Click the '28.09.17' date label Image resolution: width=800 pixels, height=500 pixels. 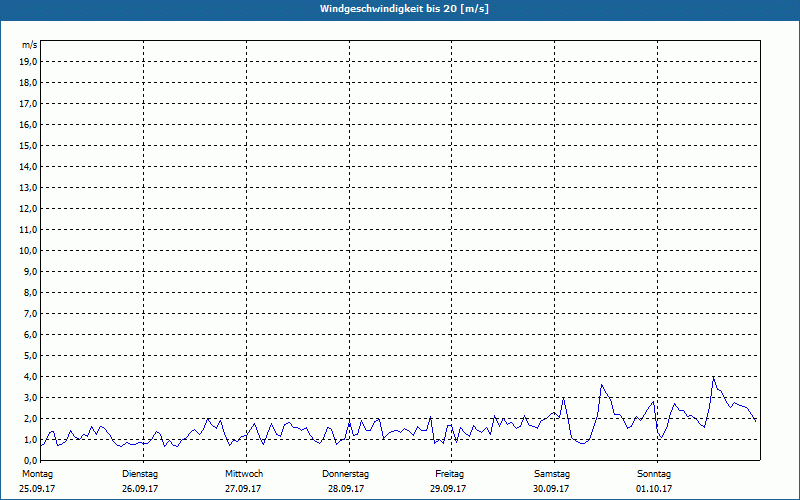(346, 489)
